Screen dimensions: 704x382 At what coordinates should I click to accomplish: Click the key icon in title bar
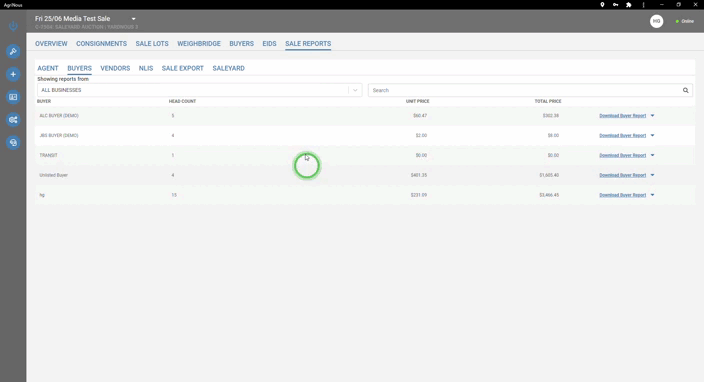click(x=616, y=4)
